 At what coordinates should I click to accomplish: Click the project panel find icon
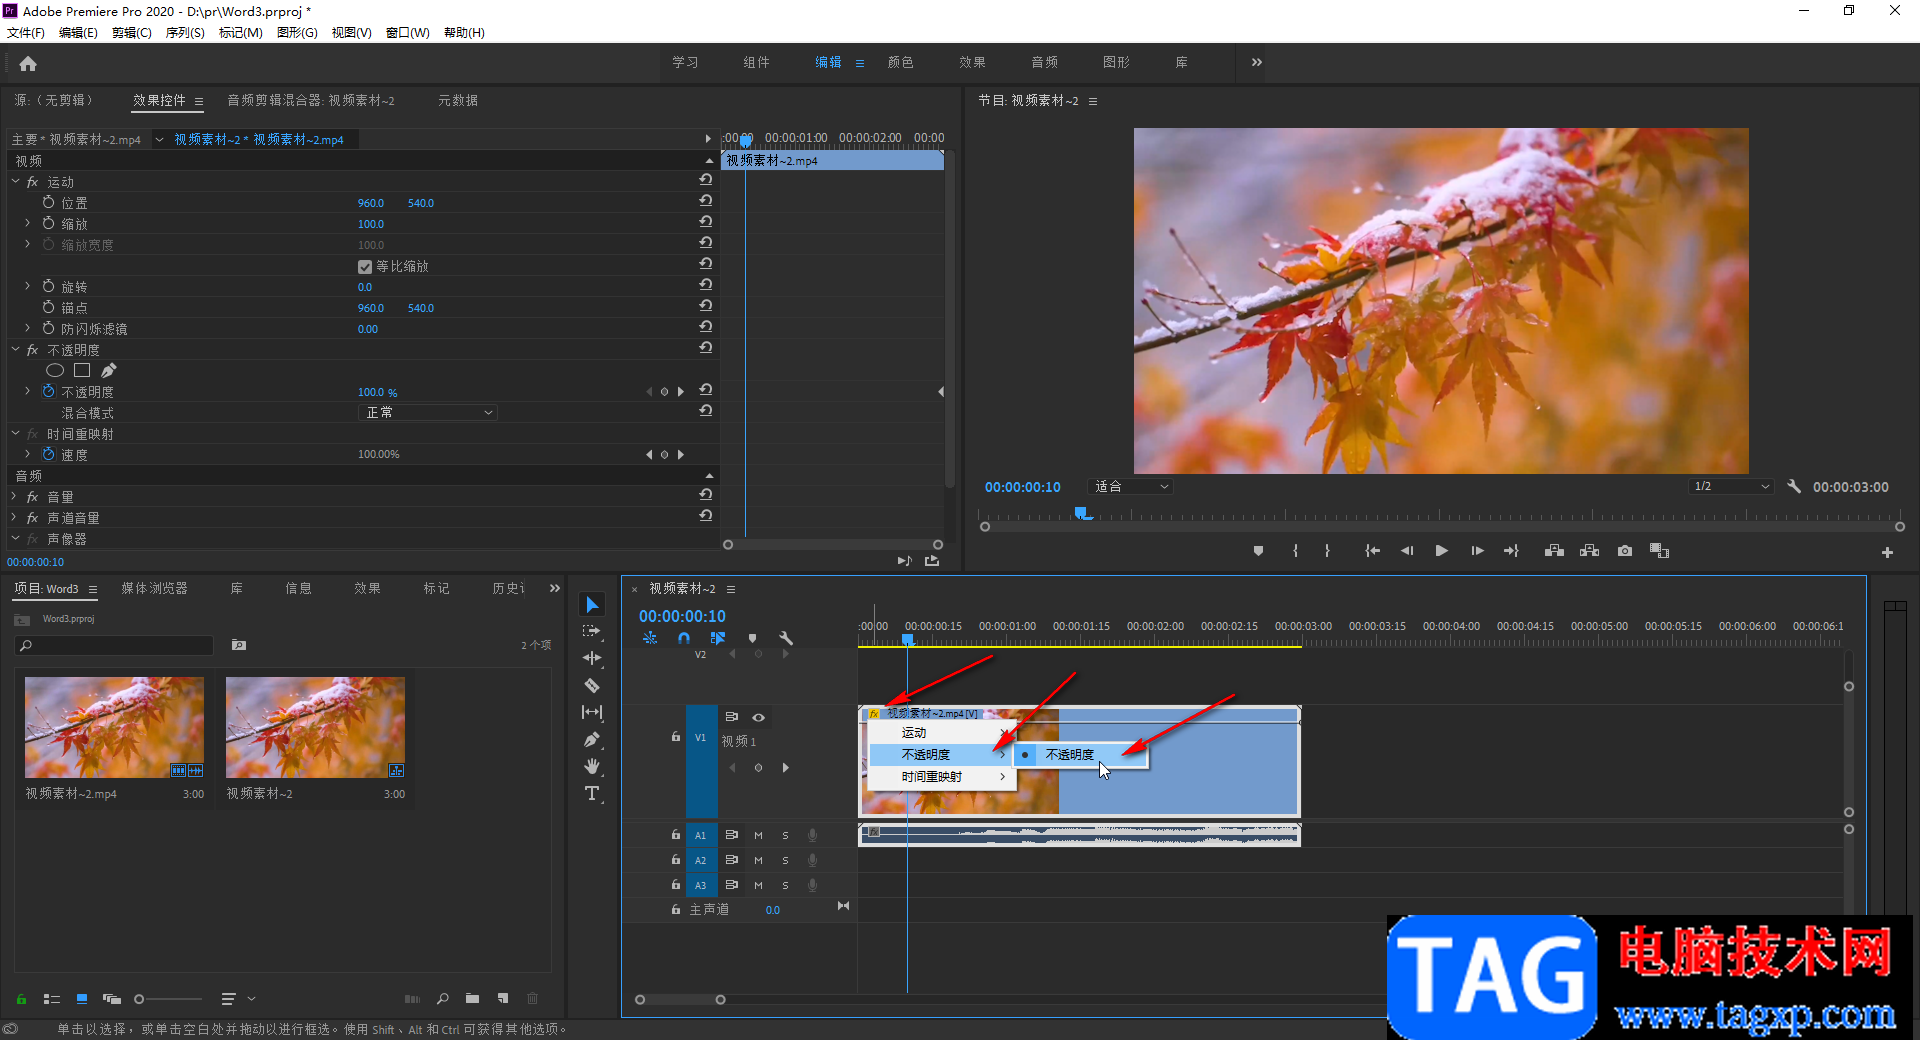(x=442, y=998)
